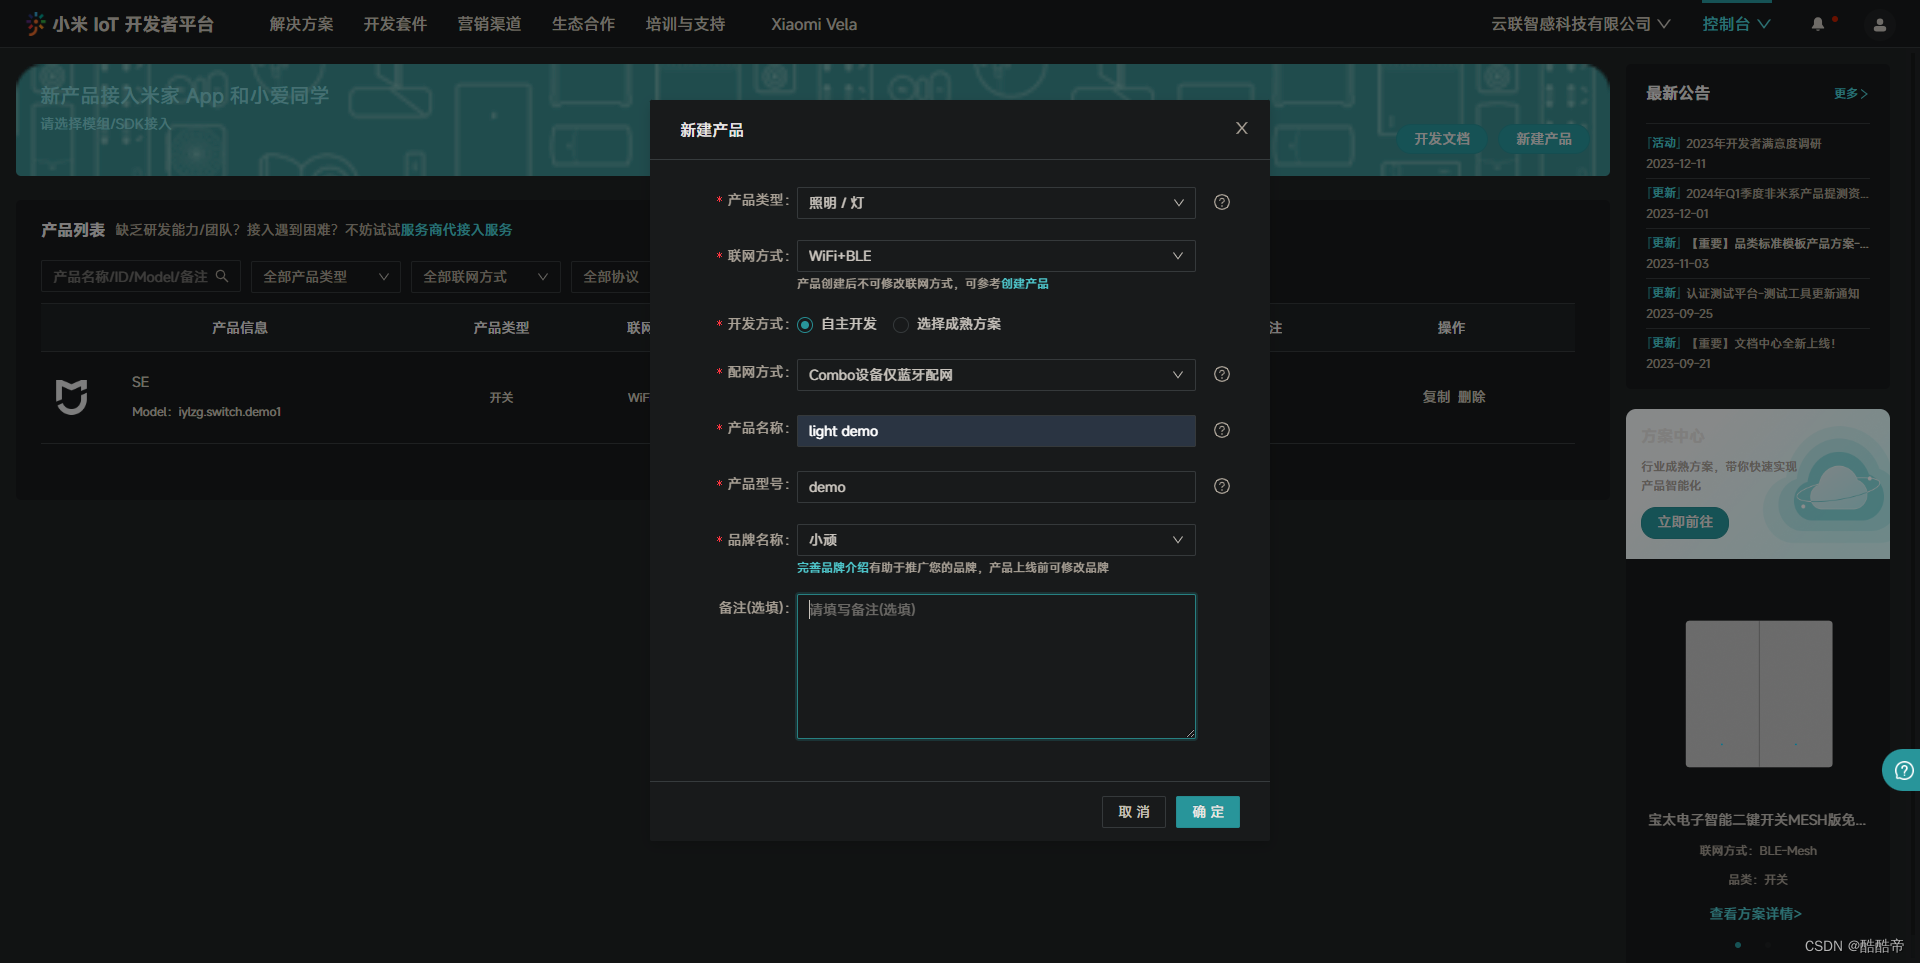Click product name SE in list

pos(140,382)
